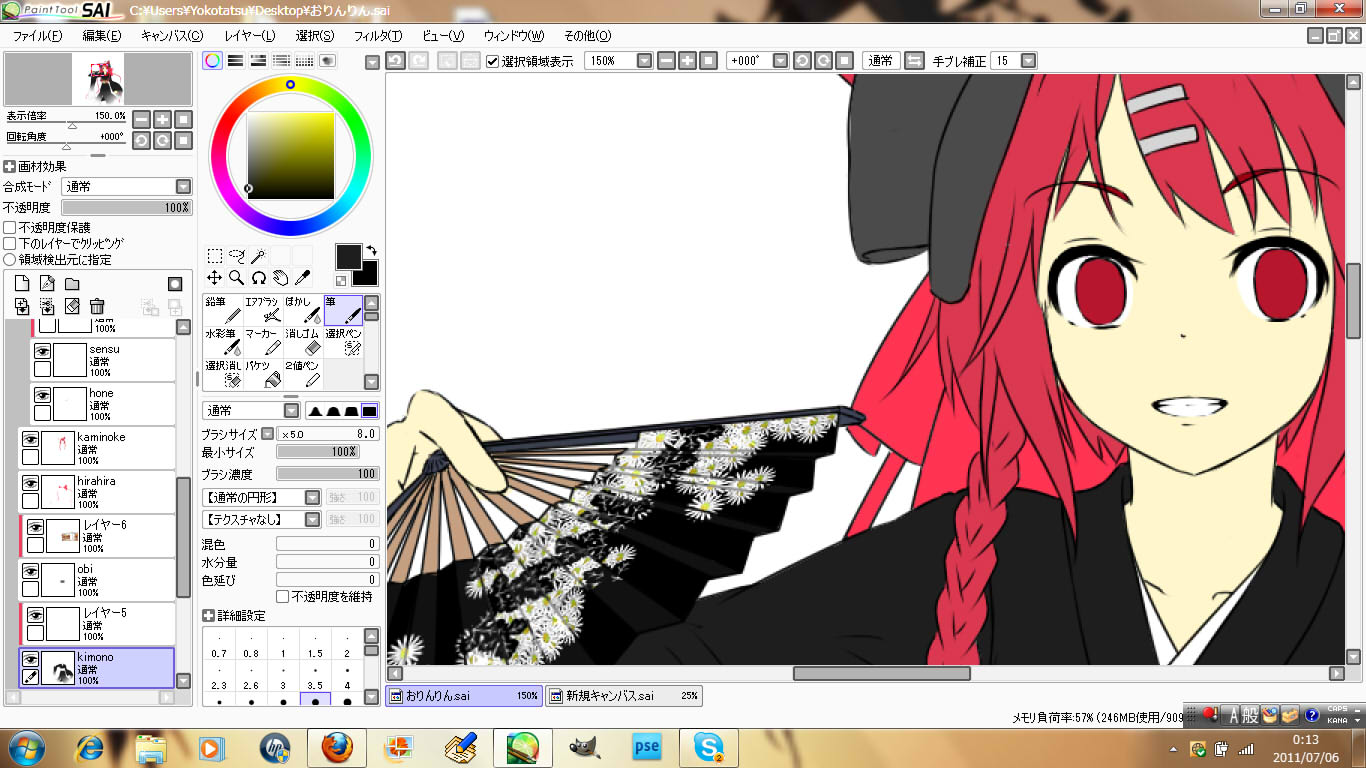Clear the layer with eraser-page icon
This screenshot has width=1366, height=769.
click(x=72, y=306)
